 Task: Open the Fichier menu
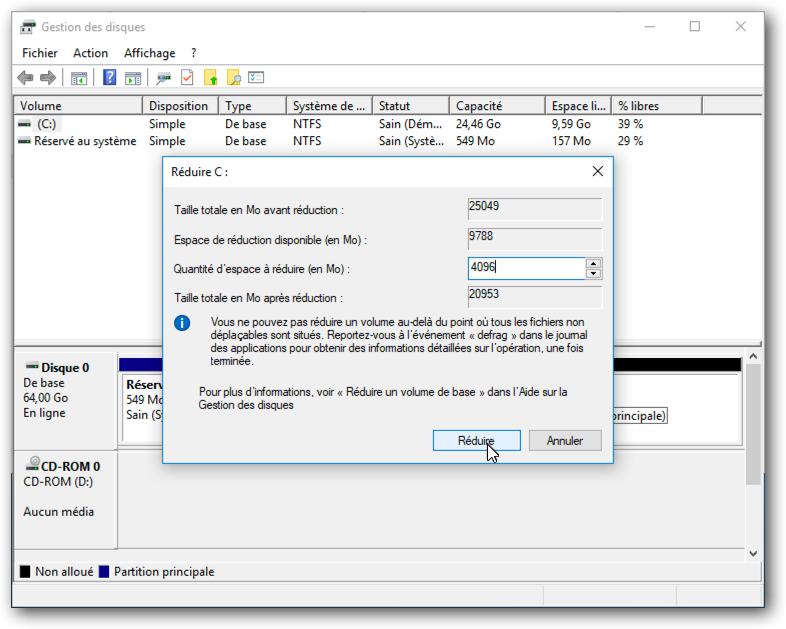(x=40, y=53)
